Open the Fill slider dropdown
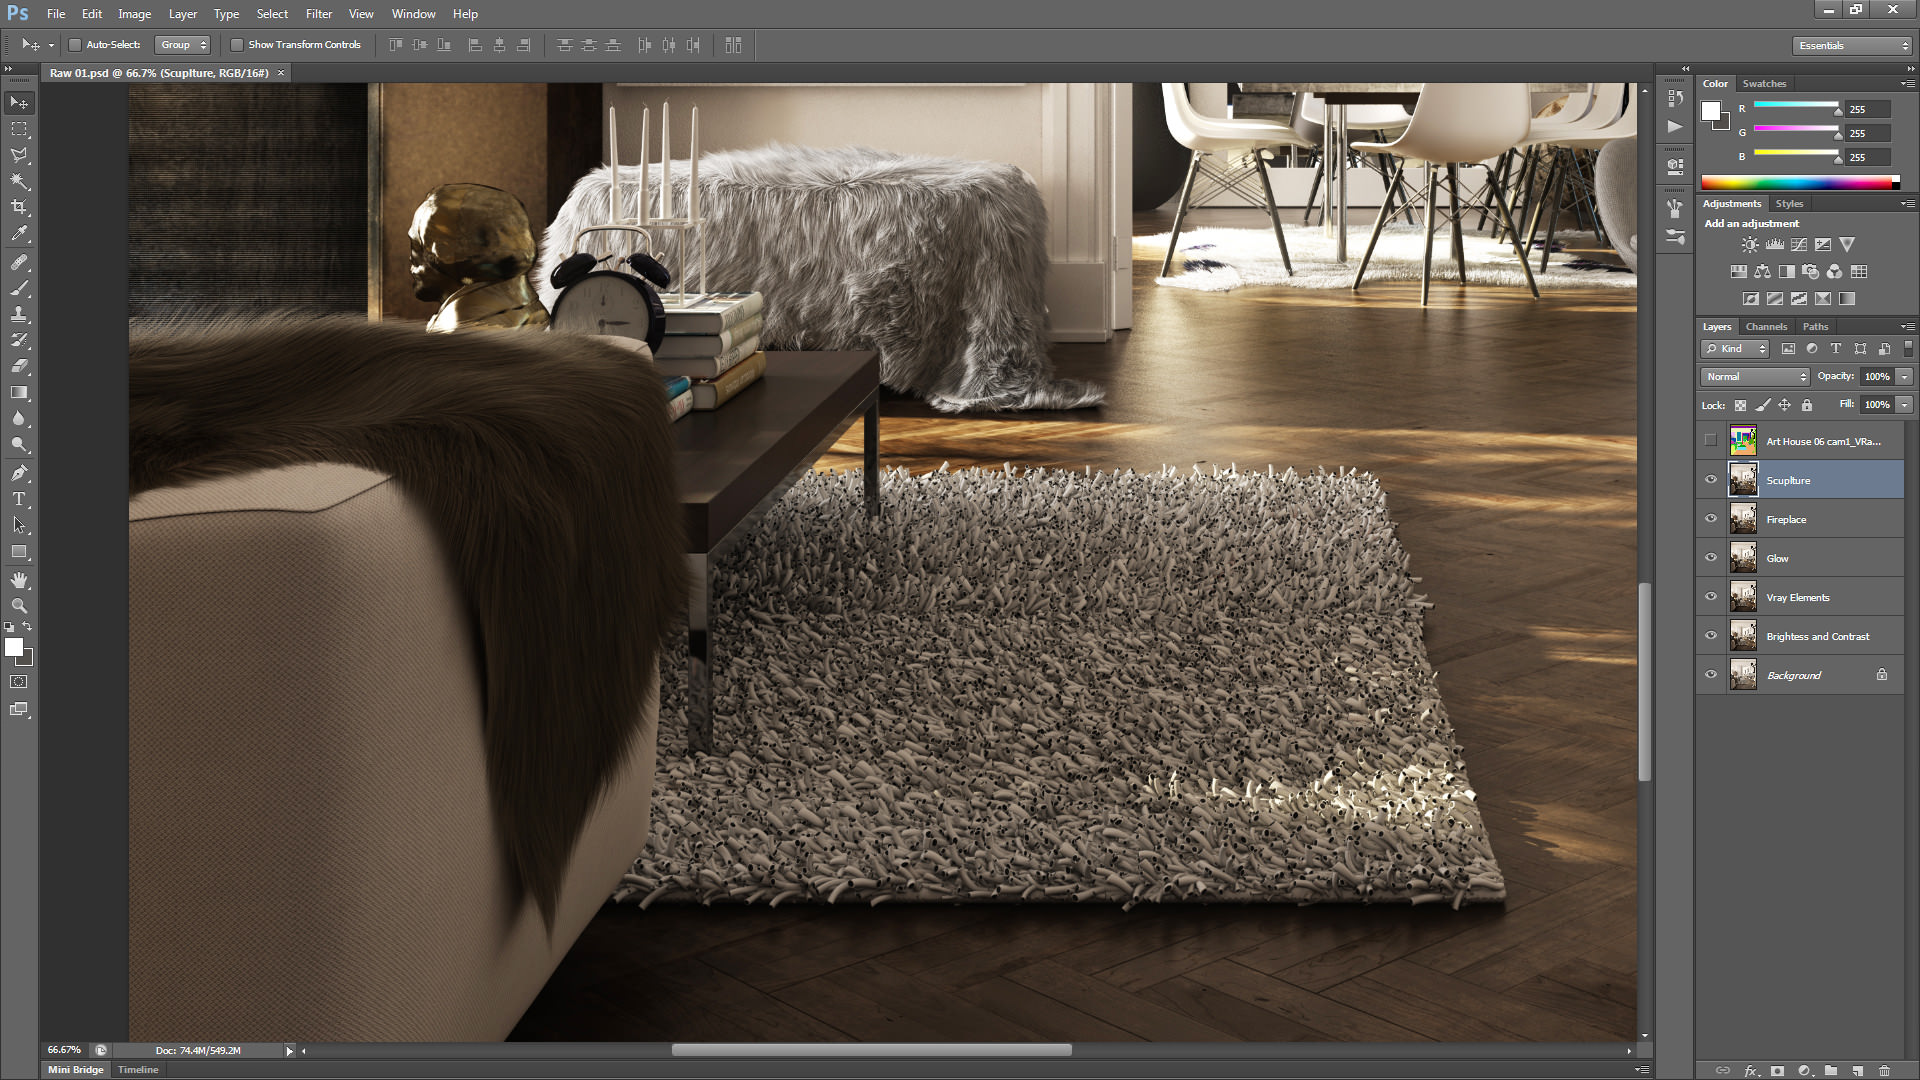This screenshot has width=1920, height=1080. (1904, 405)
